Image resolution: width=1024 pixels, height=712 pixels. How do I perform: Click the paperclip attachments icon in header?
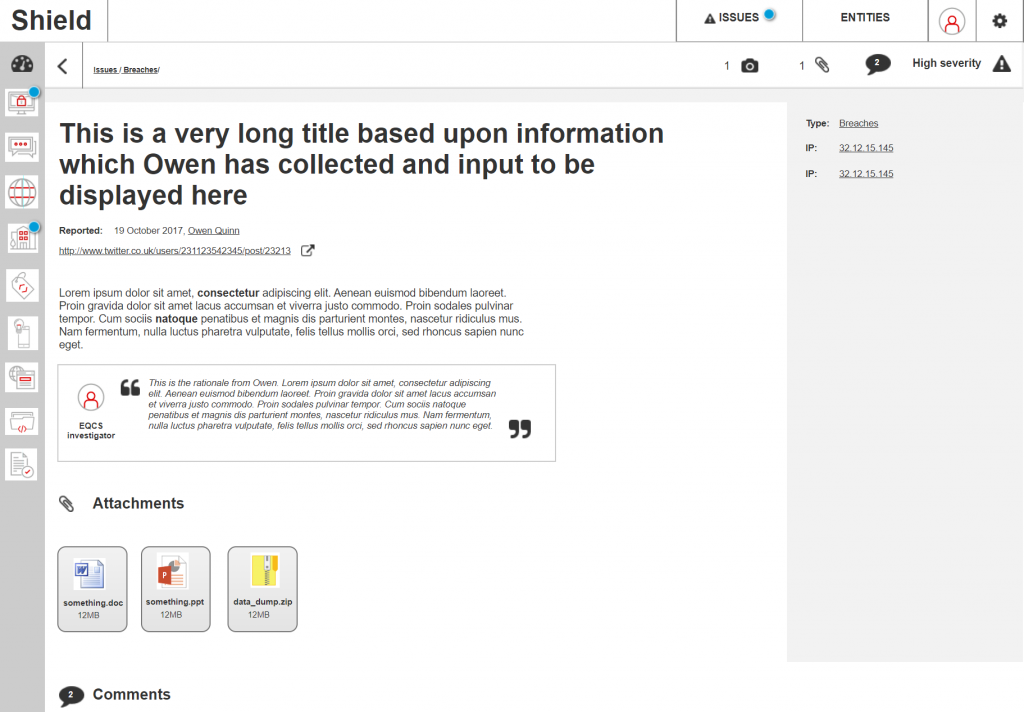[x=822, y=66]
